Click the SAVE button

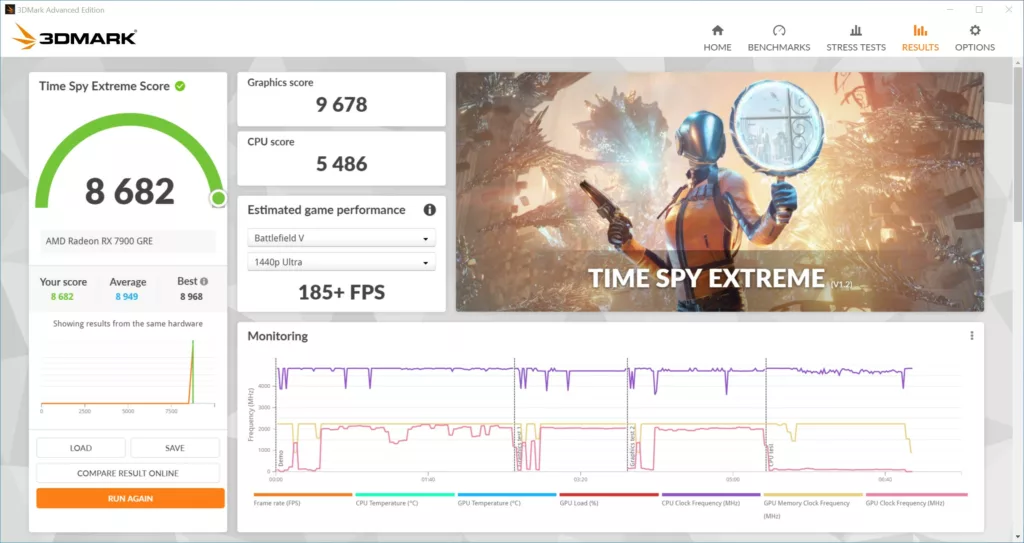click(175, 448)
